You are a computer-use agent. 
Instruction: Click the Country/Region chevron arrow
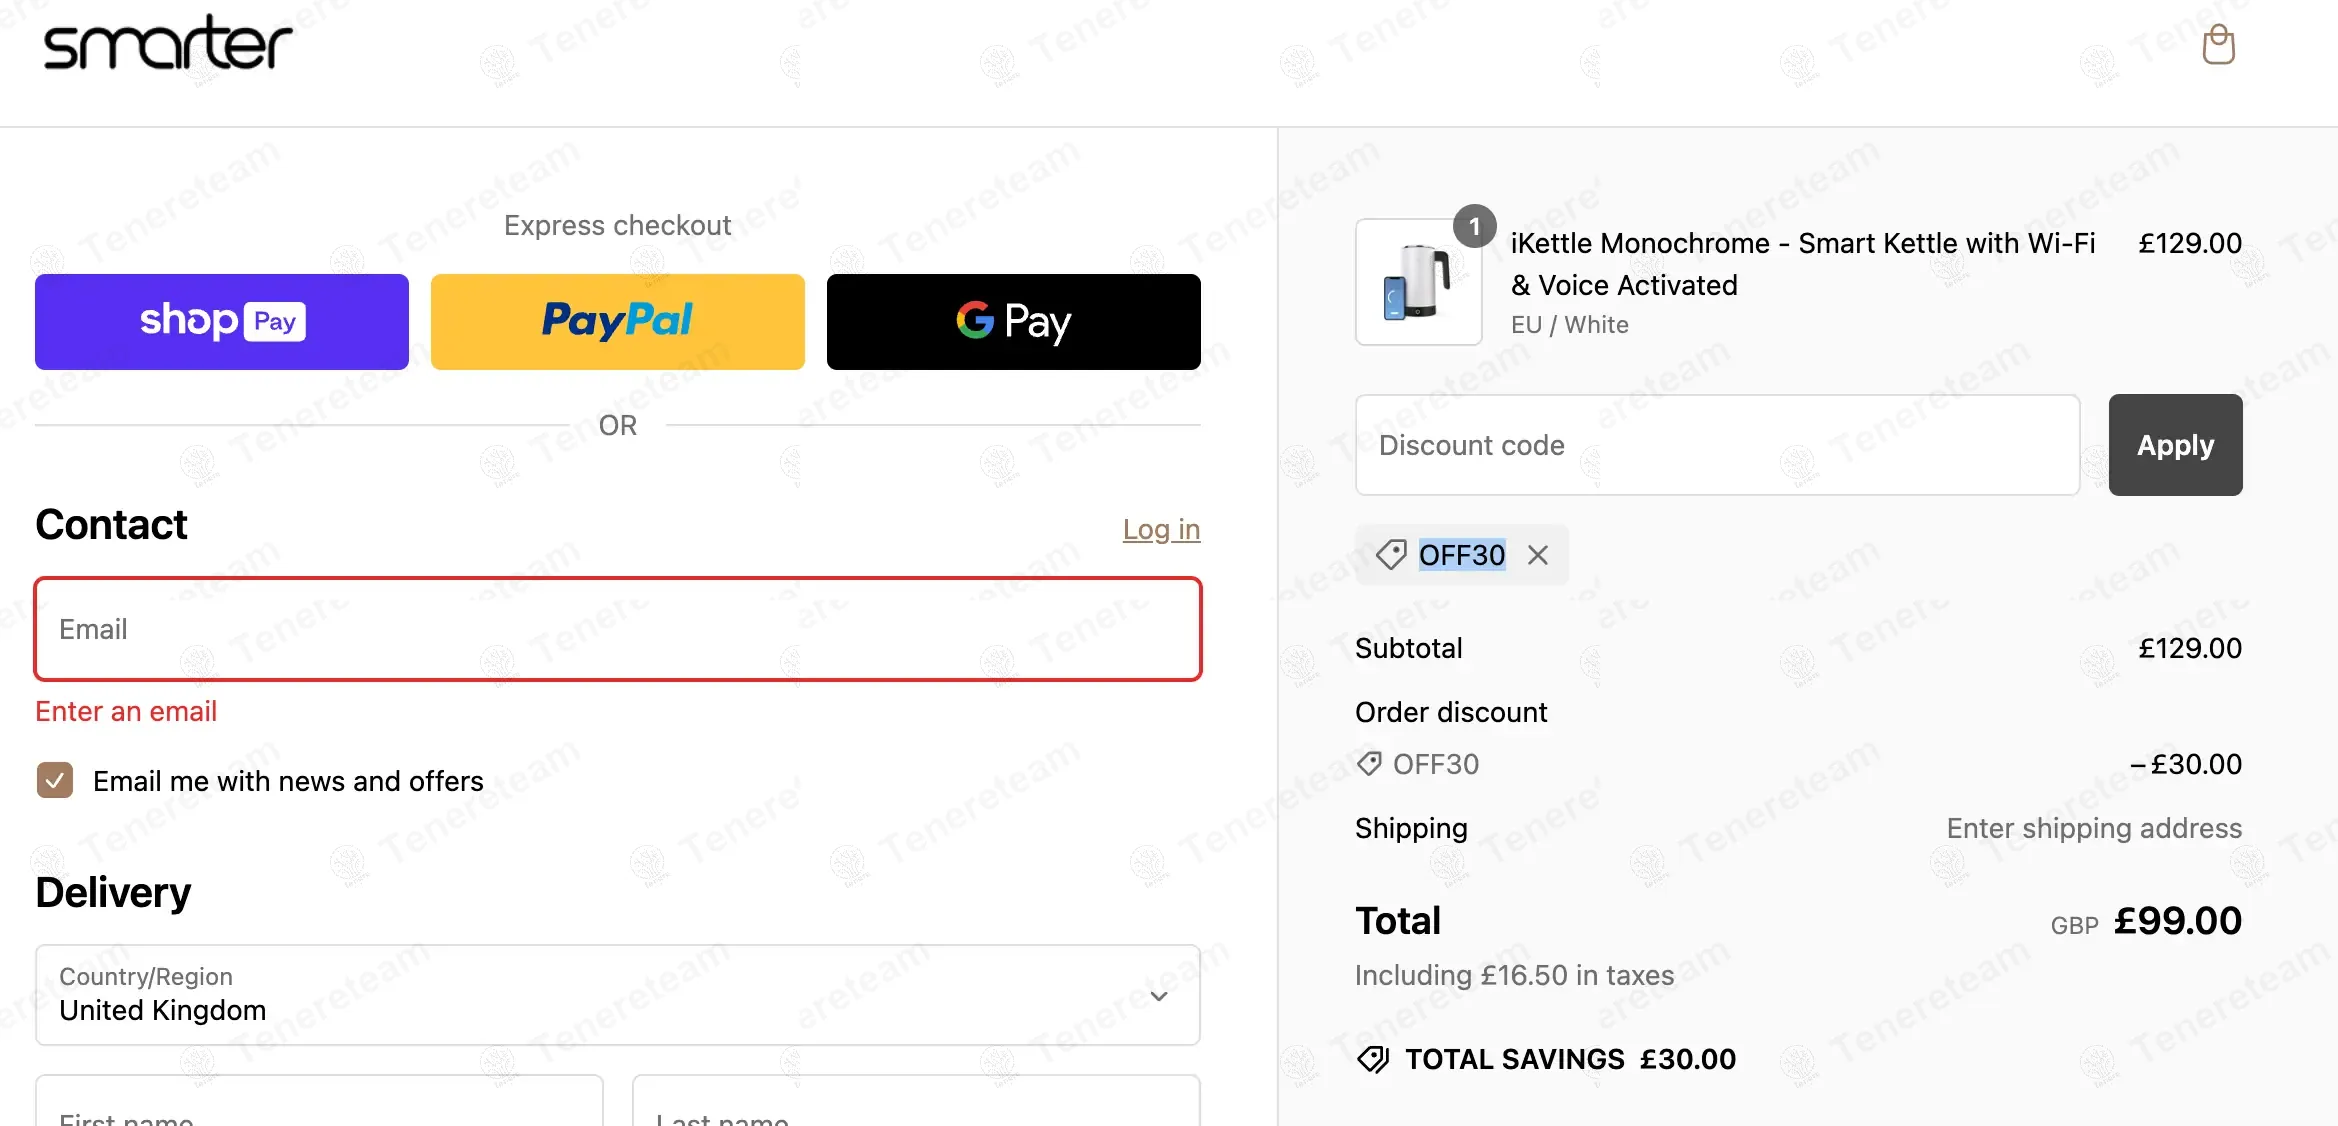tap(1159, 996)
